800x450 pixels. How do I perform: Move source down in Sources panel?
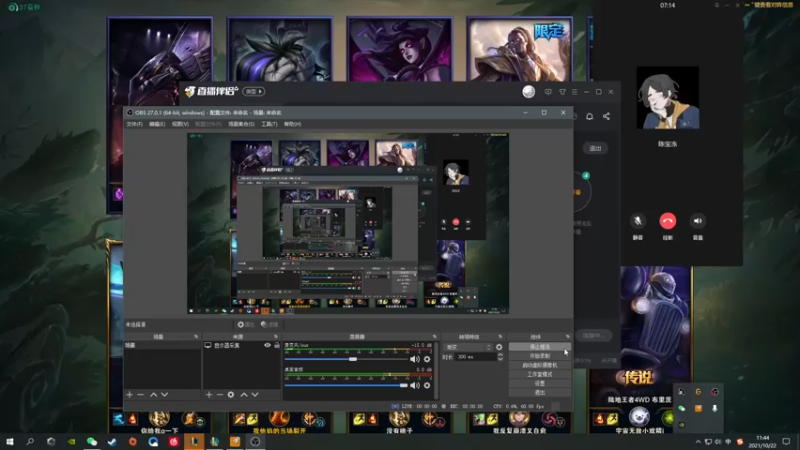[x=255, y=394]
